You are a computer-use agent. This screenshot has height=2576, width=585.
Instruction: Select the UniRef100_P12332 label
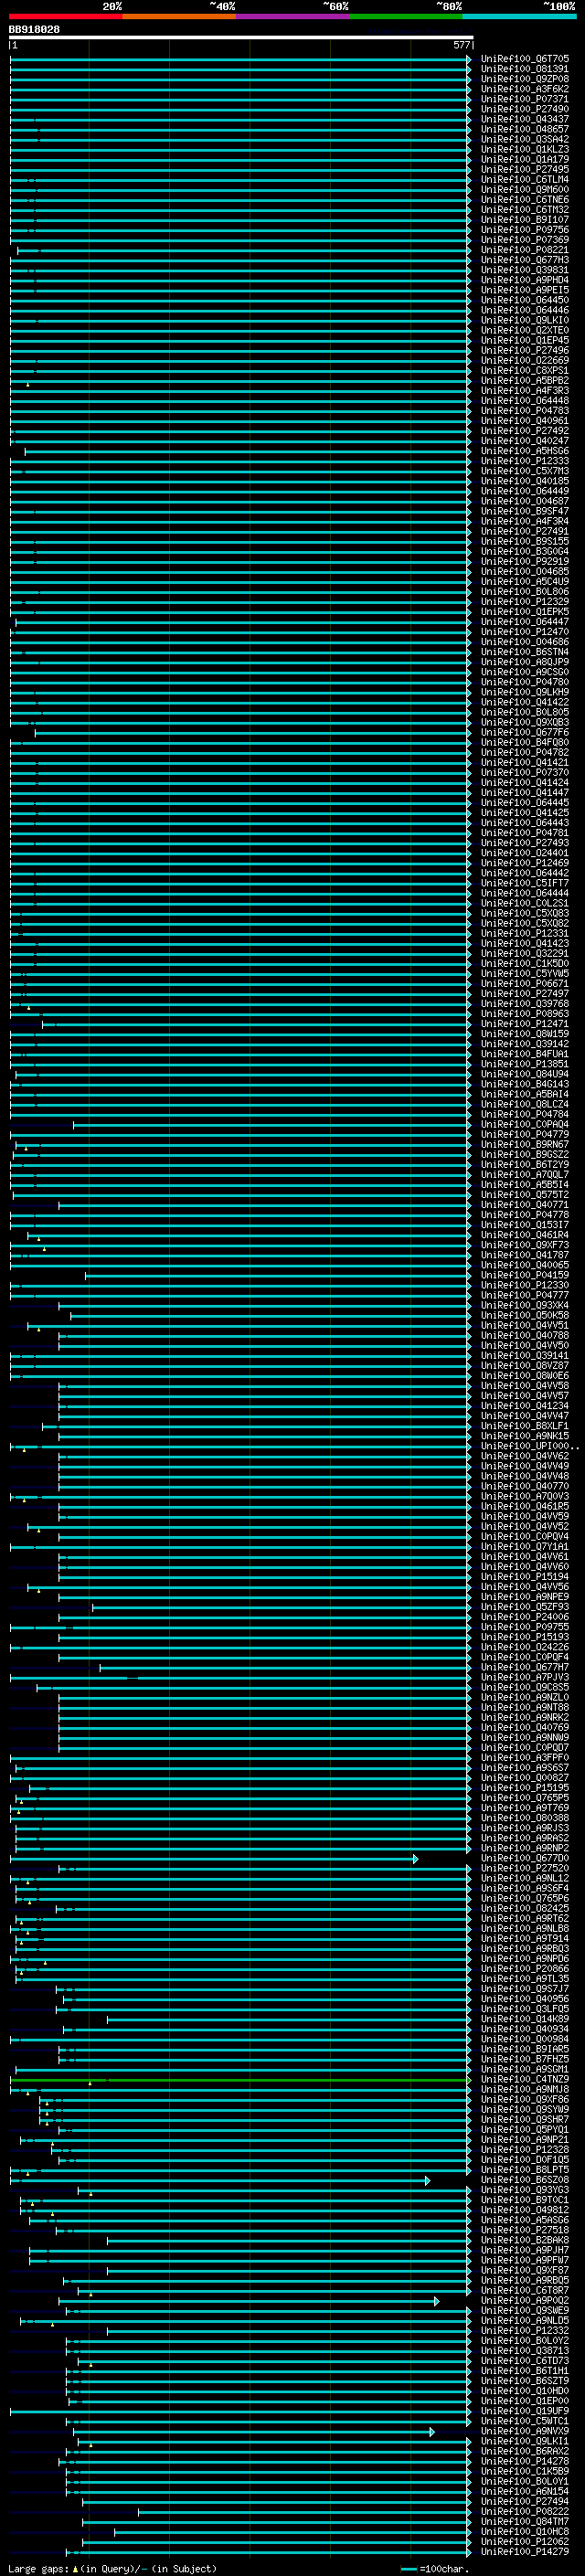[x=525, y=2331]
